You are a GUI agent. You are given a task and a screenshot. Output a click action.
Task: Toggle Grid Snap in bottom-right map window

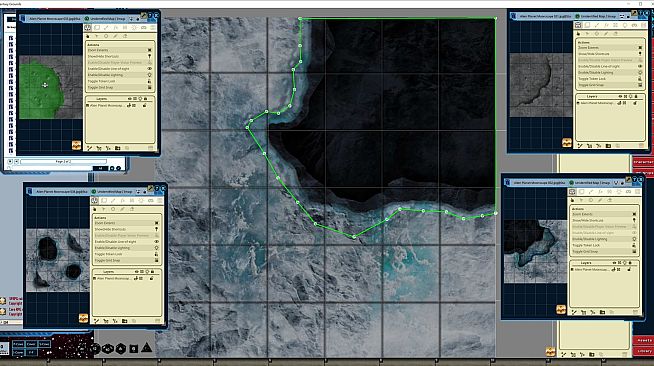604,252
